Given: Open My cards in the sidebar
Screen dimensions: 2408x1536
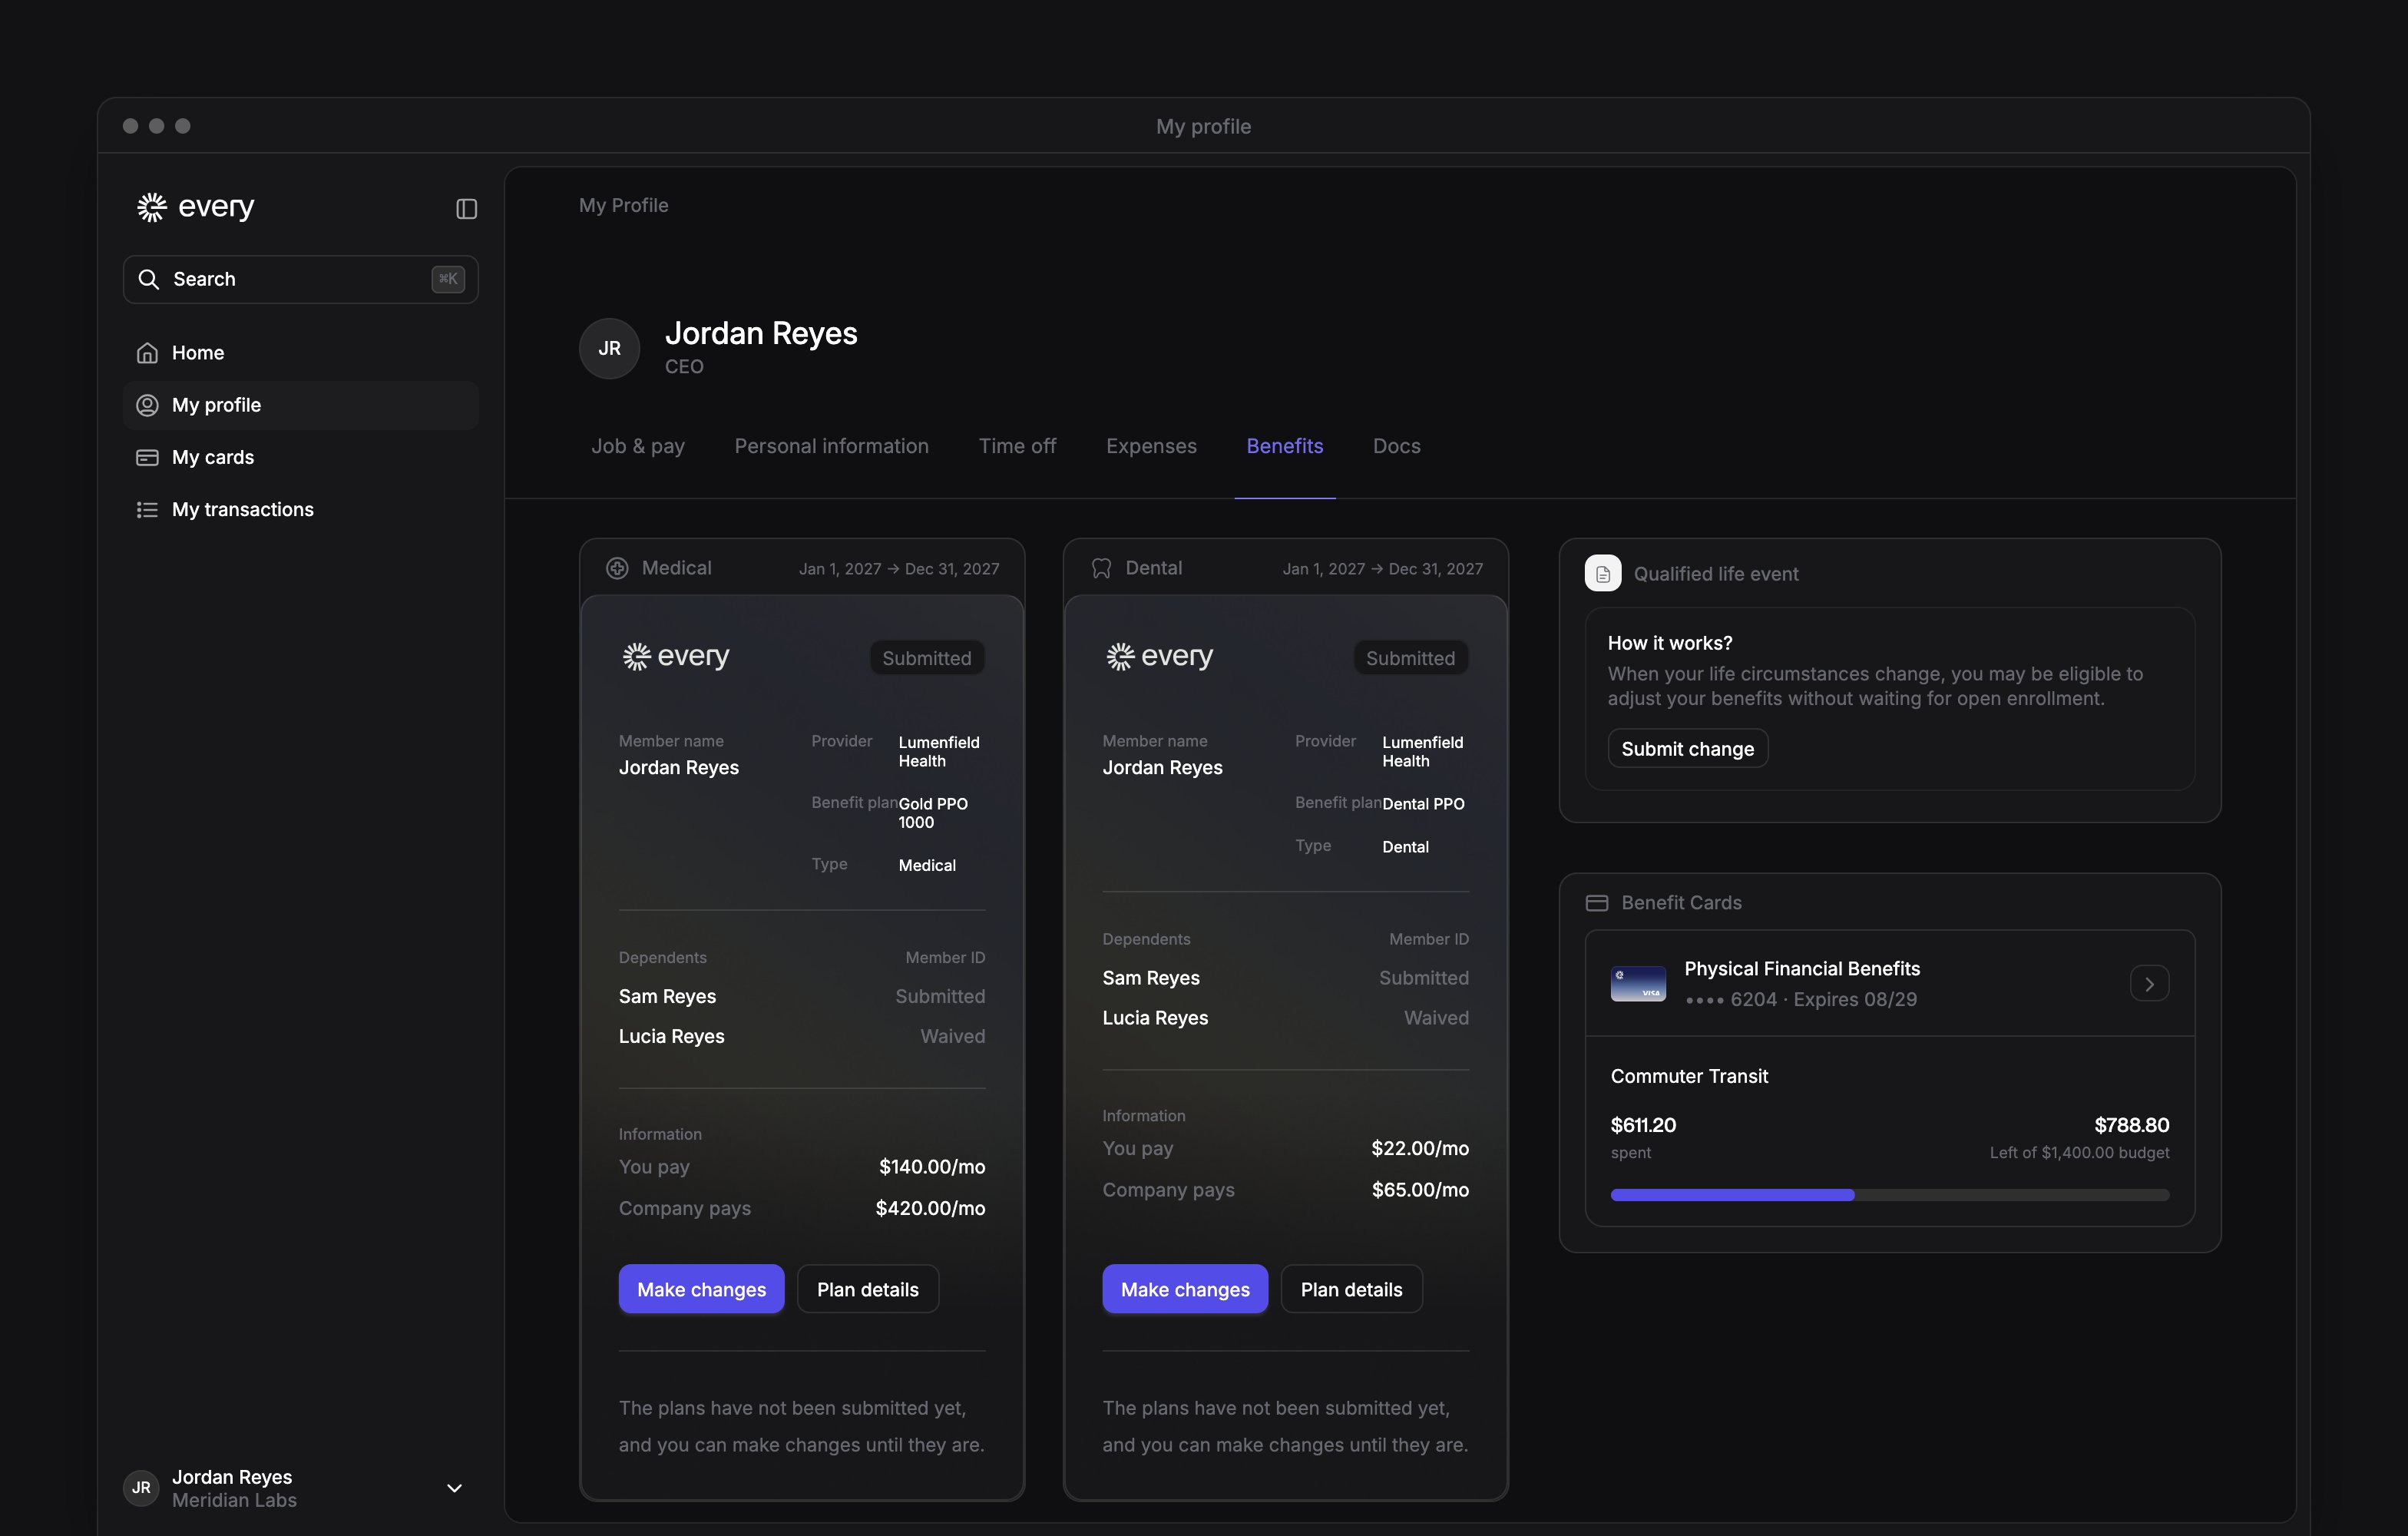Looking at the screenshot, I should [x=300, y=457].
